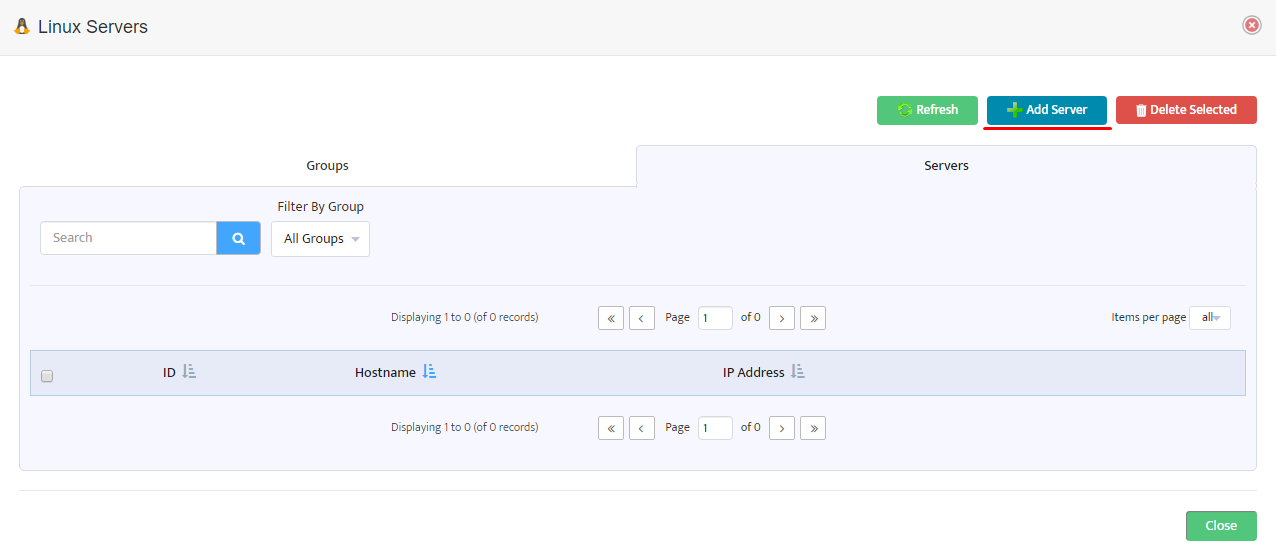Open the Items per page dropdown
Image resolution: width=1276 pixels, height=559 pixels.
click(x=1210, y=317)
